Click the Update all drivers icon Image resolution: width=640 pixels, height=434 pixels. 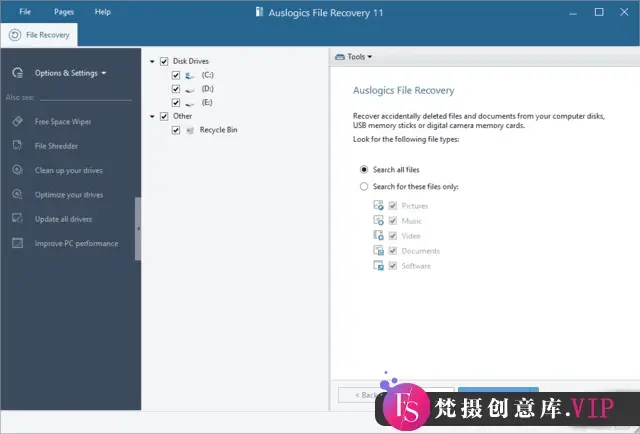[18, 218]
